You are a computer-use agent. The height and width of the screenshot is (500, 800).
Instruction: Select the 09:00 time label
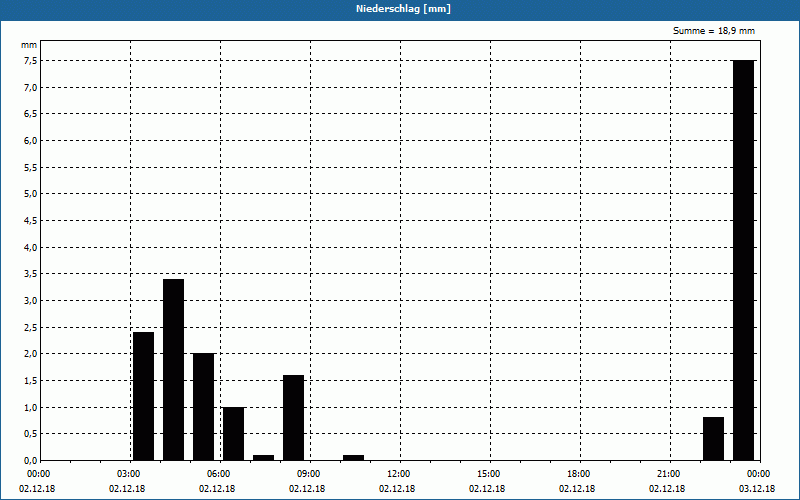click(309, 474)
